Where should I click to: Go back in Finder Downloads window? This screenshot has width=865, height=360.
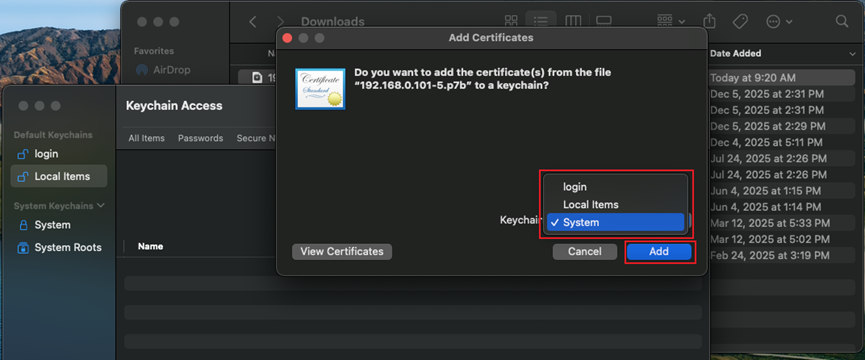(253, 22)
